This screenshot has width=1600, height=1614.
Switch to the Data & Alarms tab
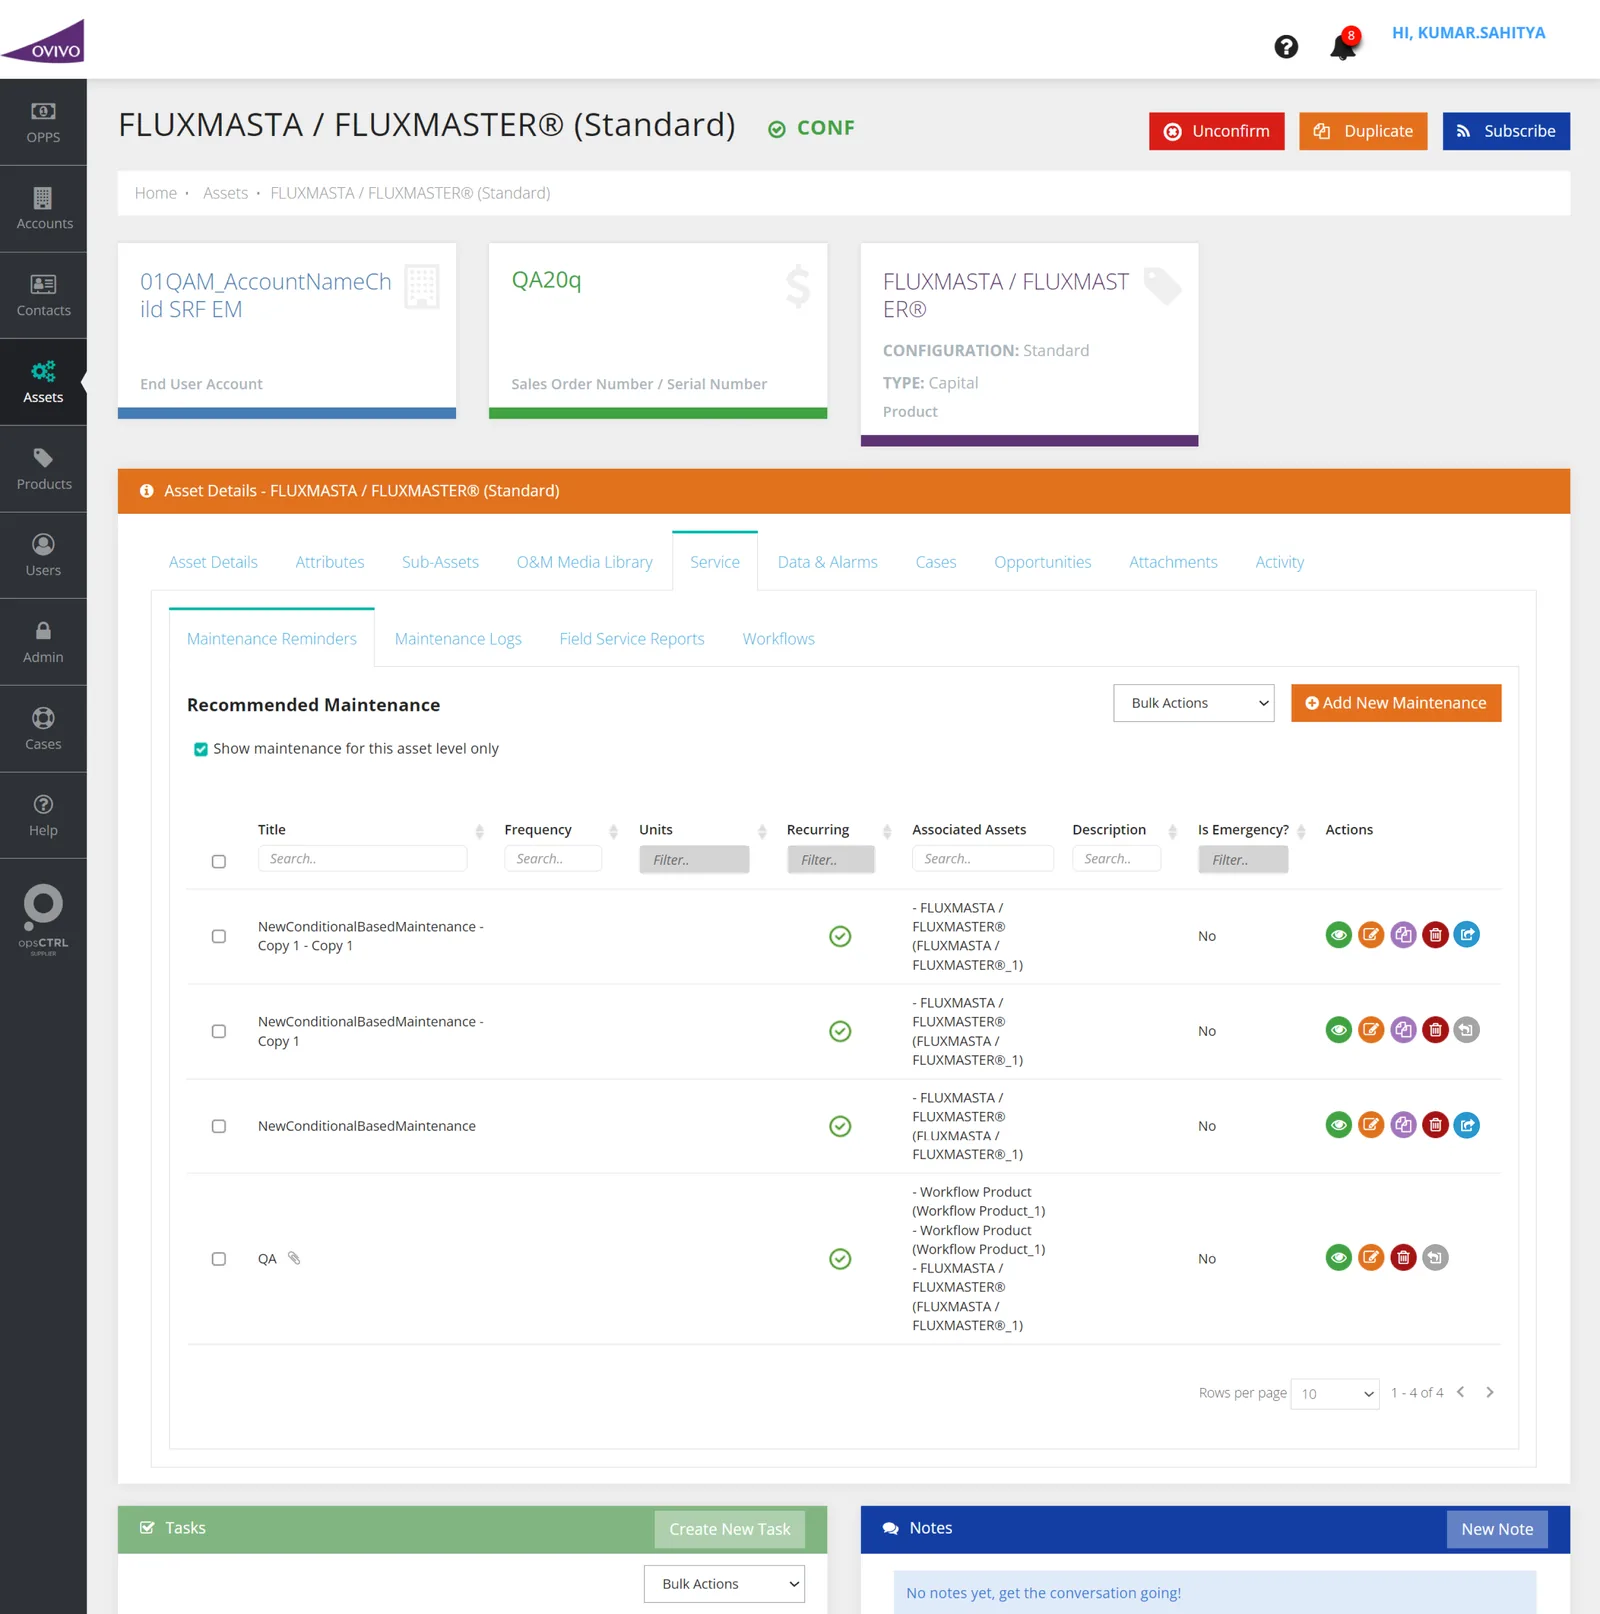pos(828,562)
